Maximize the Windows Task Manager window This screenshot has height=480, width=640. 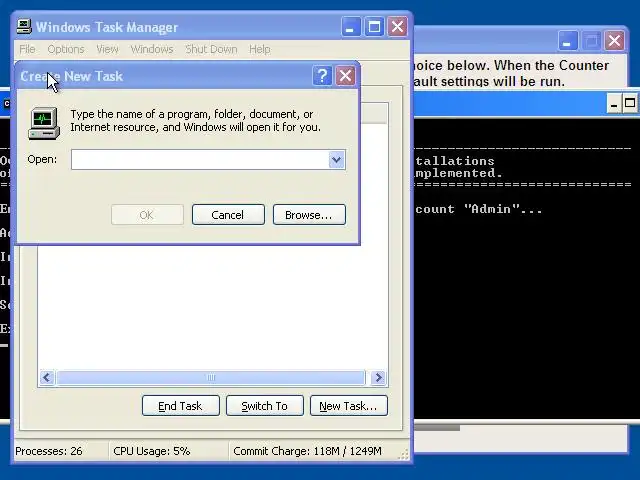[374, 27]
